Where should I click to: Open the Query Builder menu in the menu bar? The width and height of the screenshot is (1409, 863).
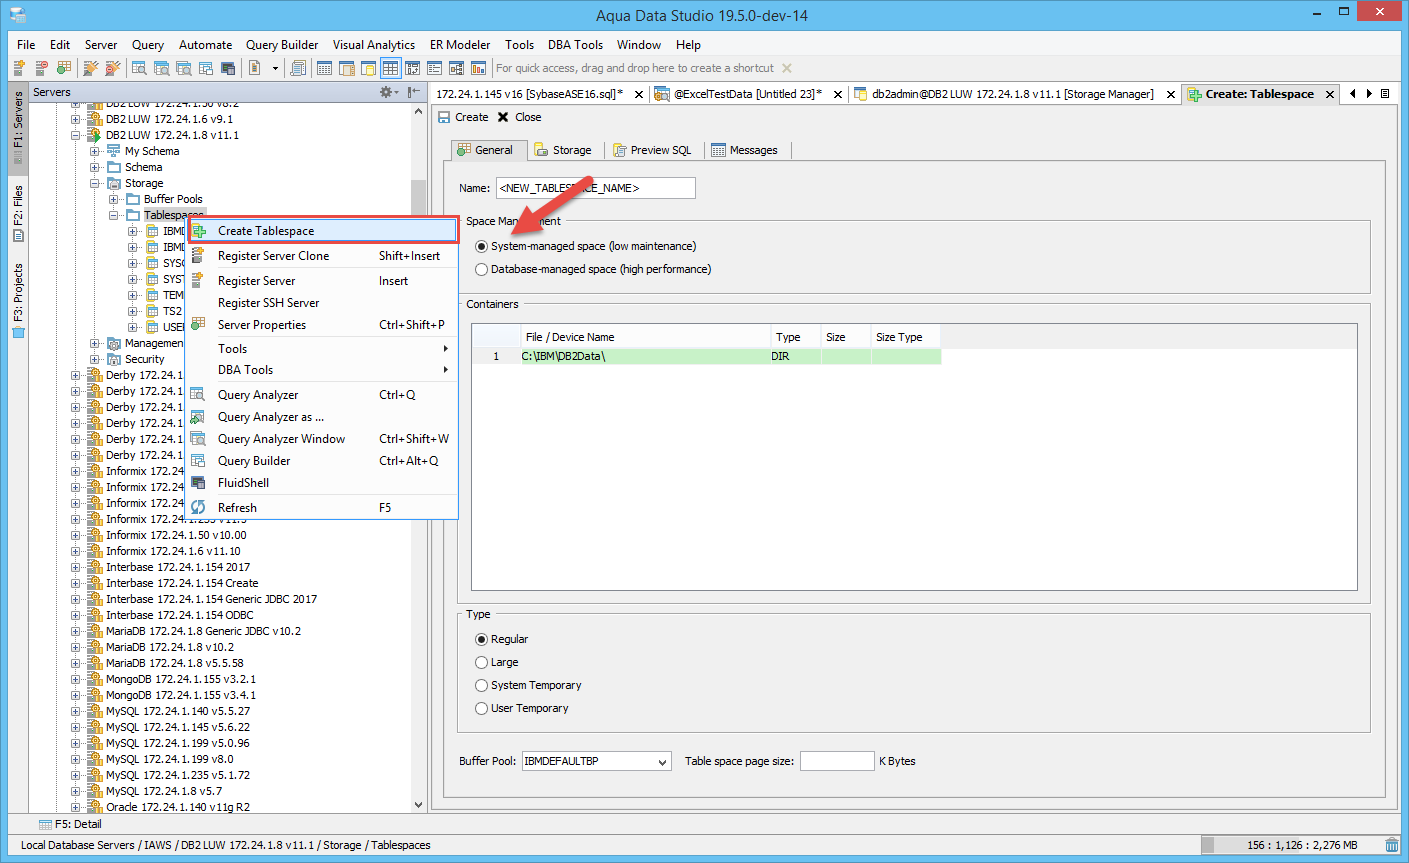pyautogui.click(x=282, y=45)
